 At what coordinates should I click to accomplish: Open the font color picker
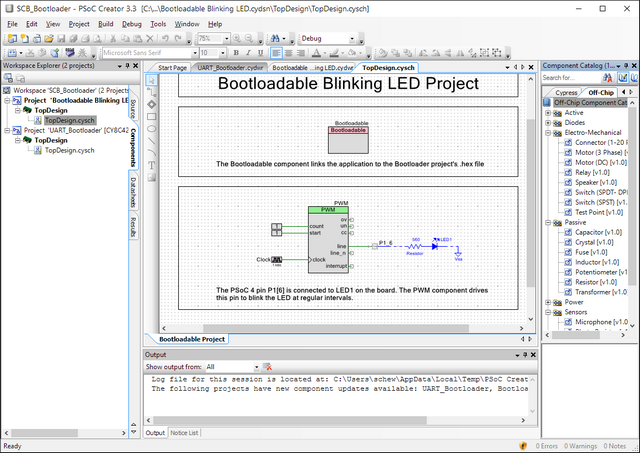tap(316, 53)
